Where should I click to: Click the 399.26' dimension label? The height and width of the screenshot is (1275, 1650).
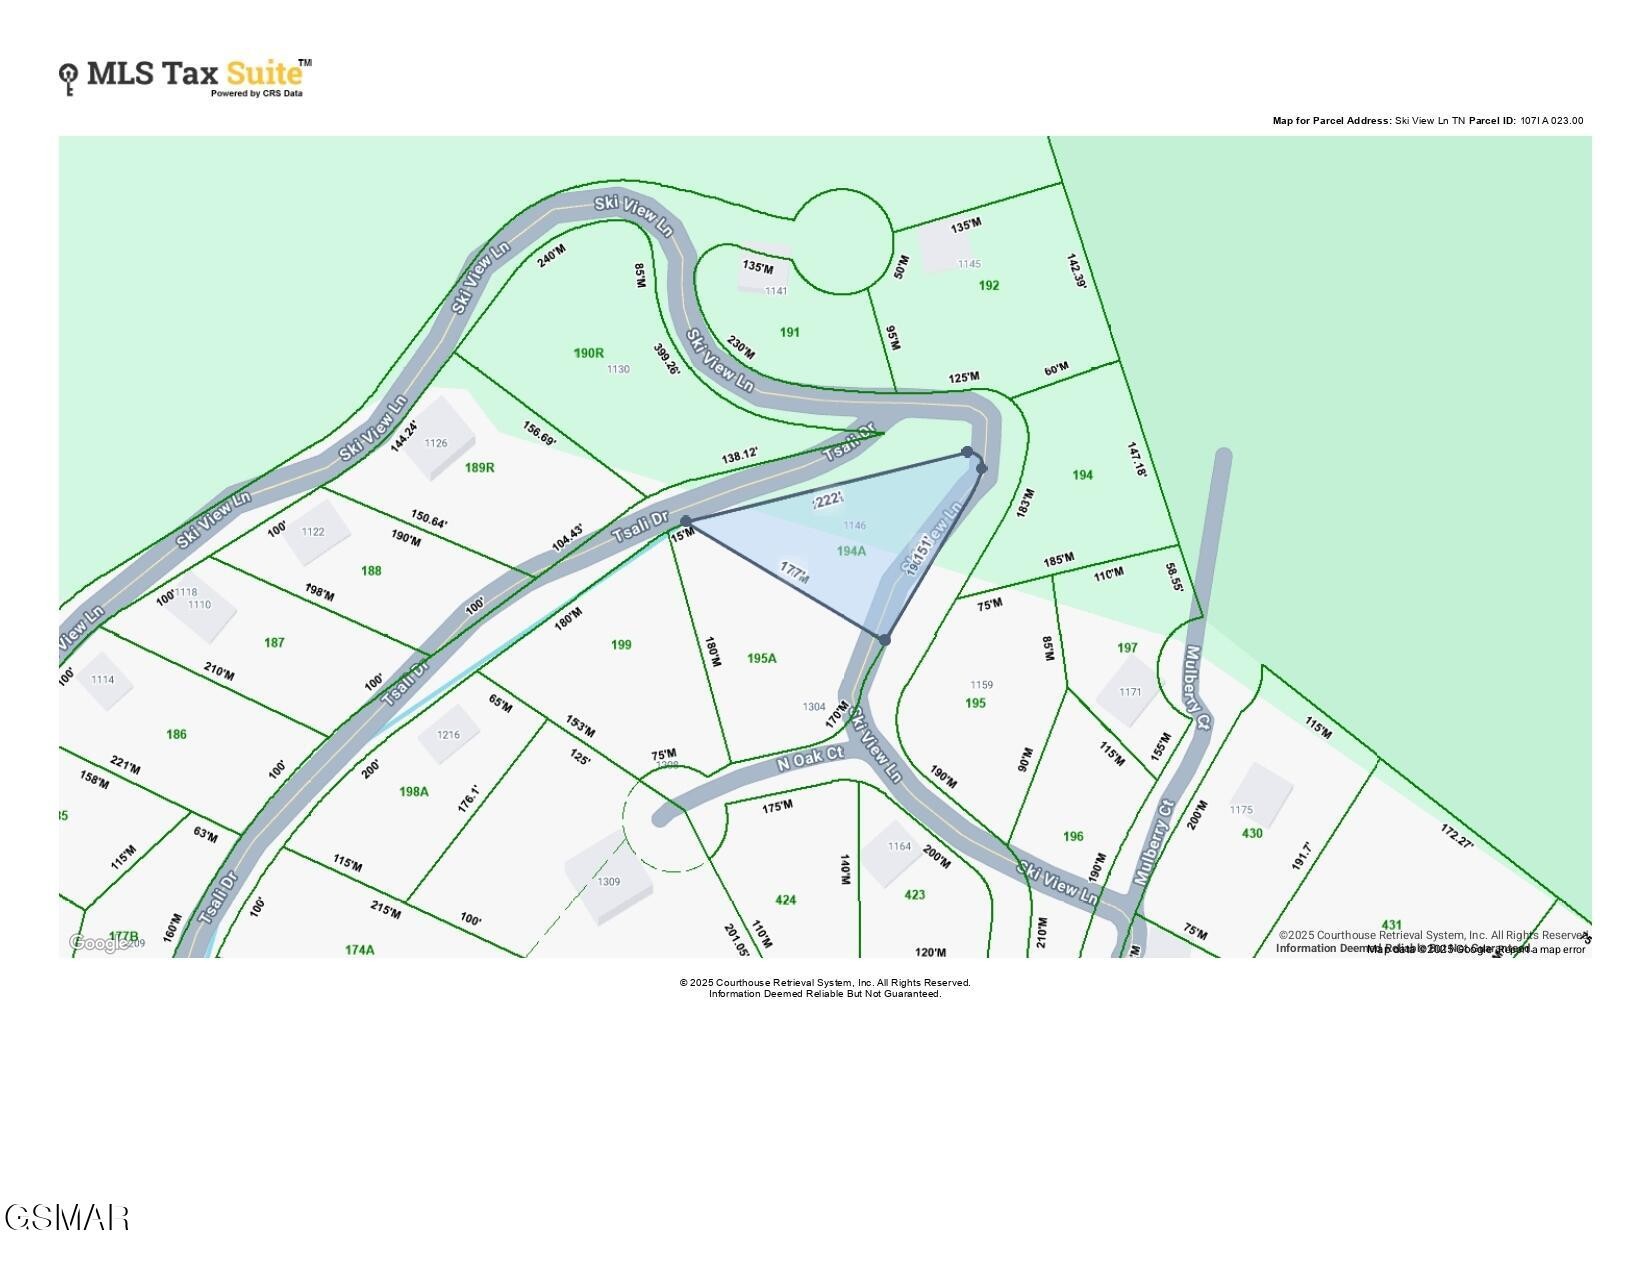pos(667,360)
